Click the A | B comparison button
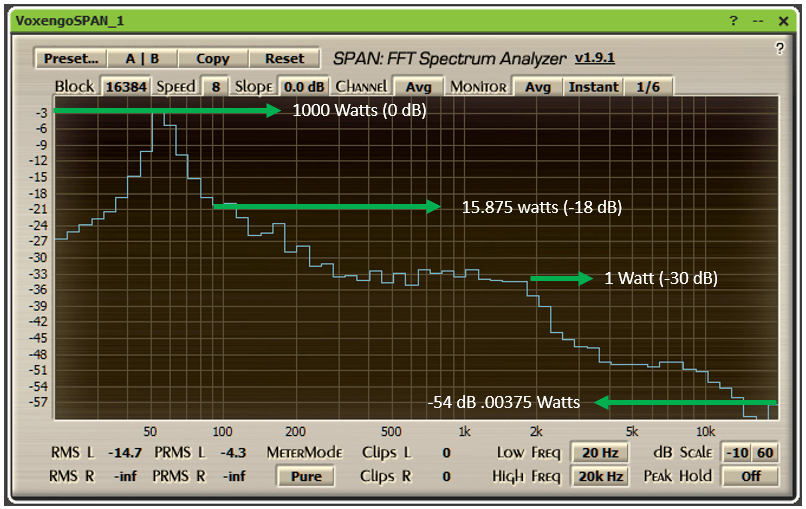This screenshot has width=806, height=509. (142, 59)
